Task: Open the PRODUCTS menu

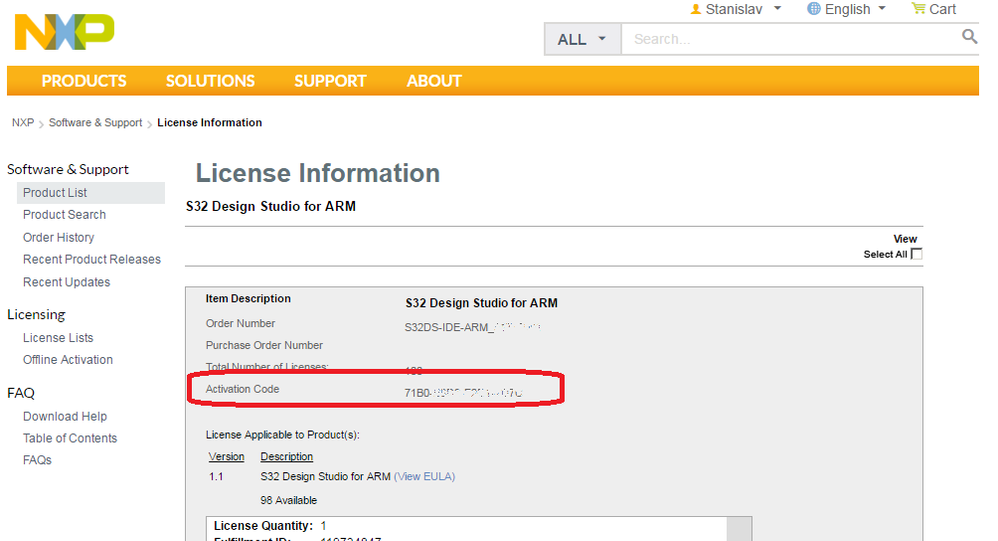Action: pyautogui.click(x=84, y=81)
